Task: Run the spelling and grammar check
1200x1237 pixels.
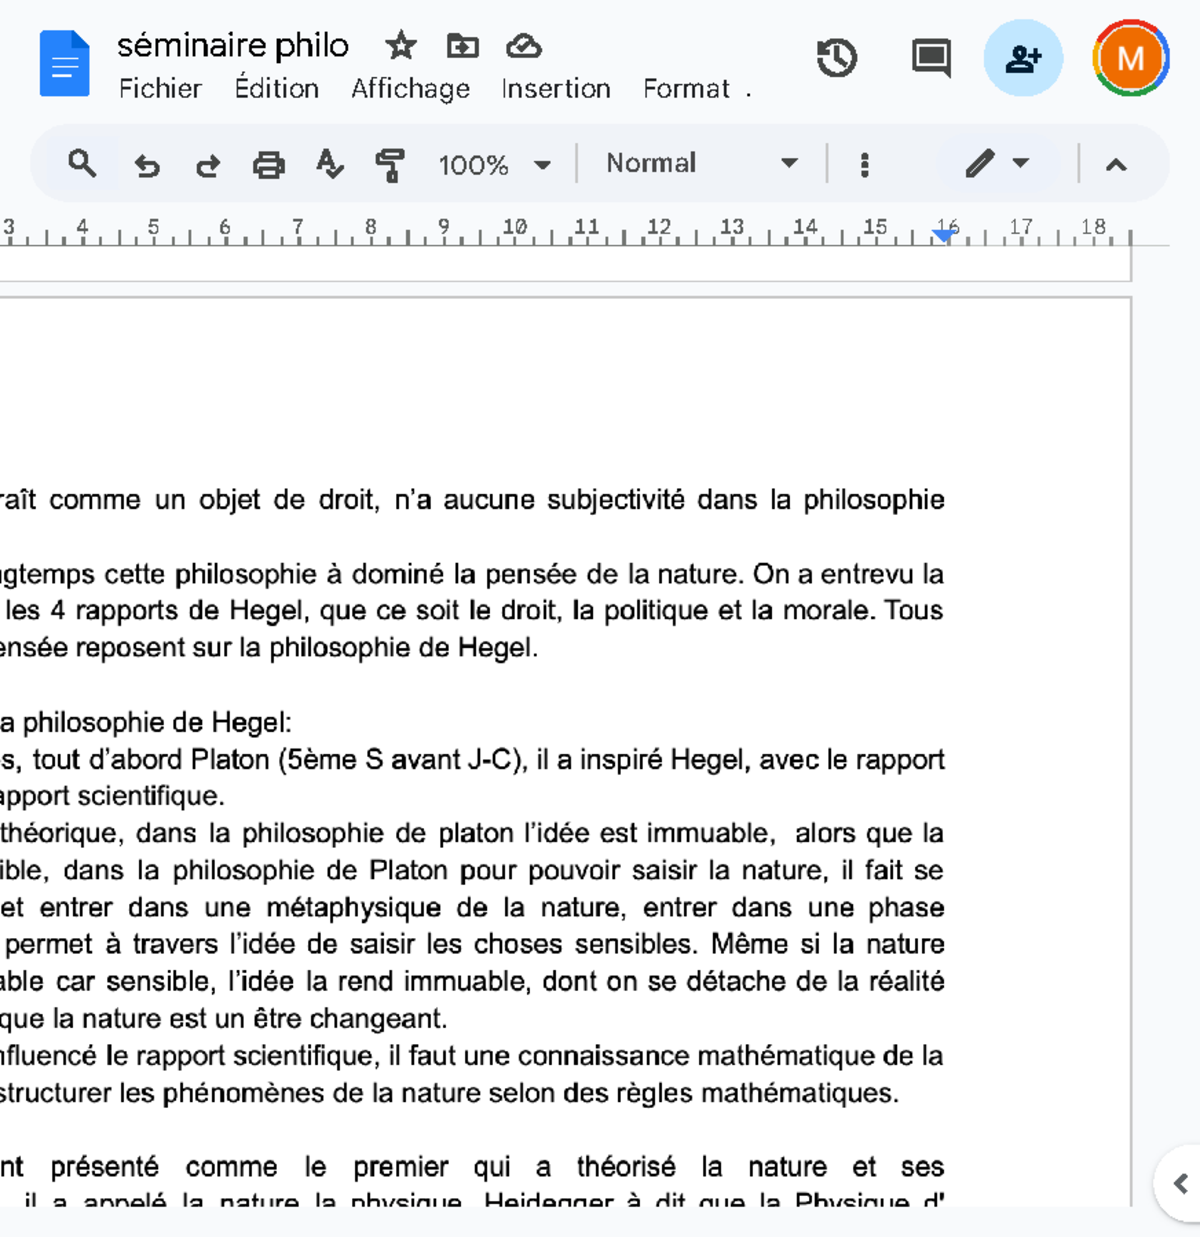Action: click(x=330, y=165)
